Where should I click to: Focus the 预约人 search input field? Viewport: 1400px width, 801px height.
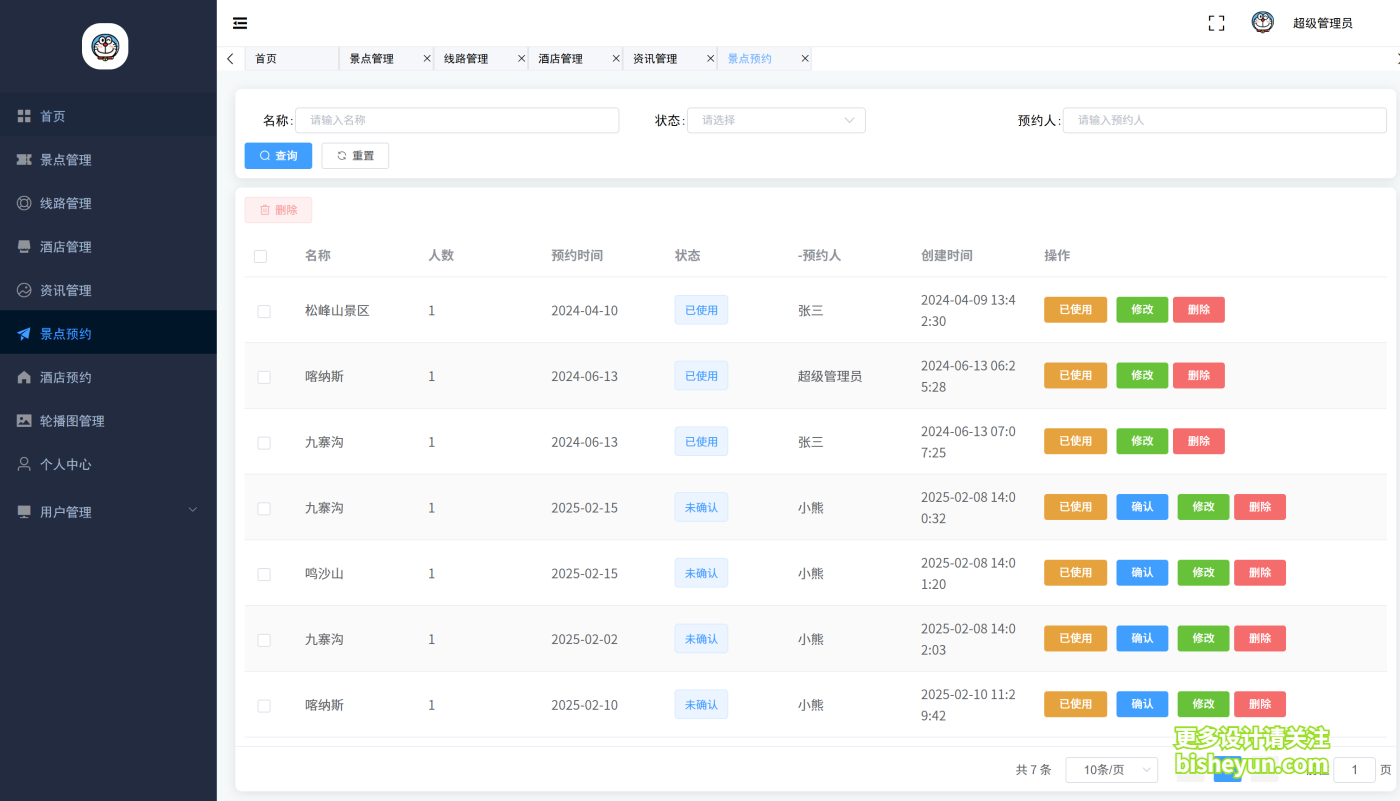(1225, 120)
